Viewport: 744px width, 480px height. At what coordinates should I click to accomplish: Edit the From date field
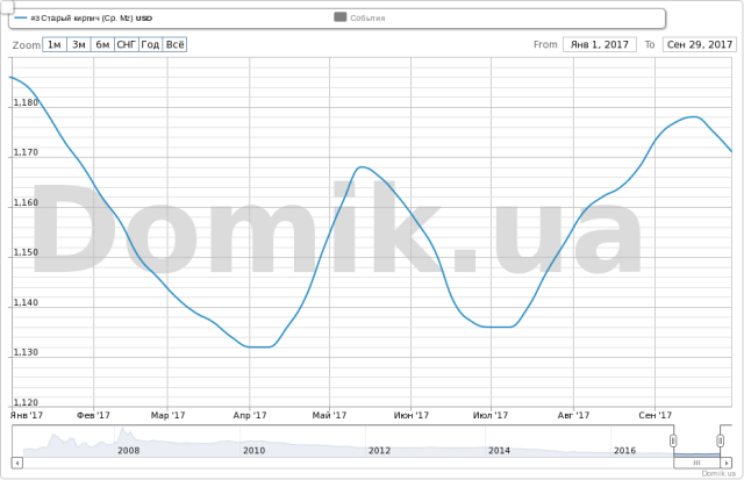(x=599, y=45)
